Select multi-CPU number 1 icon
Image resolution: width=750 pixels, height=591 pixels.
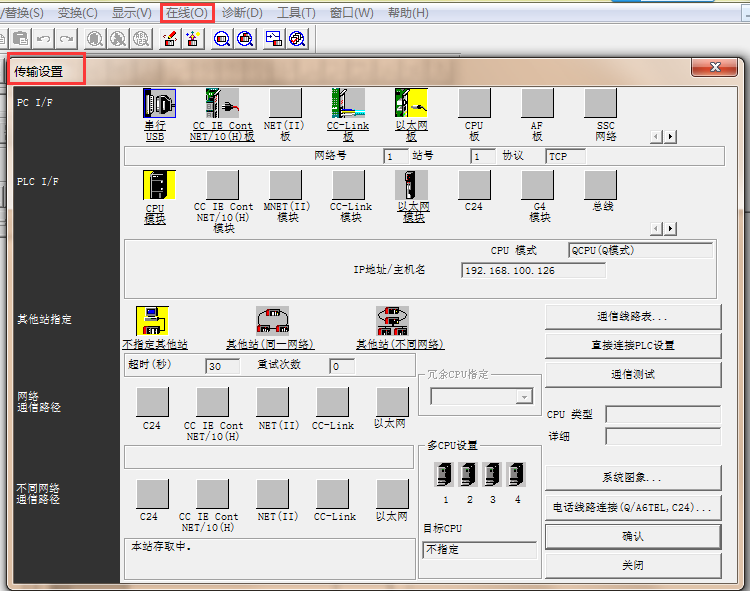[x=444, y=474]
